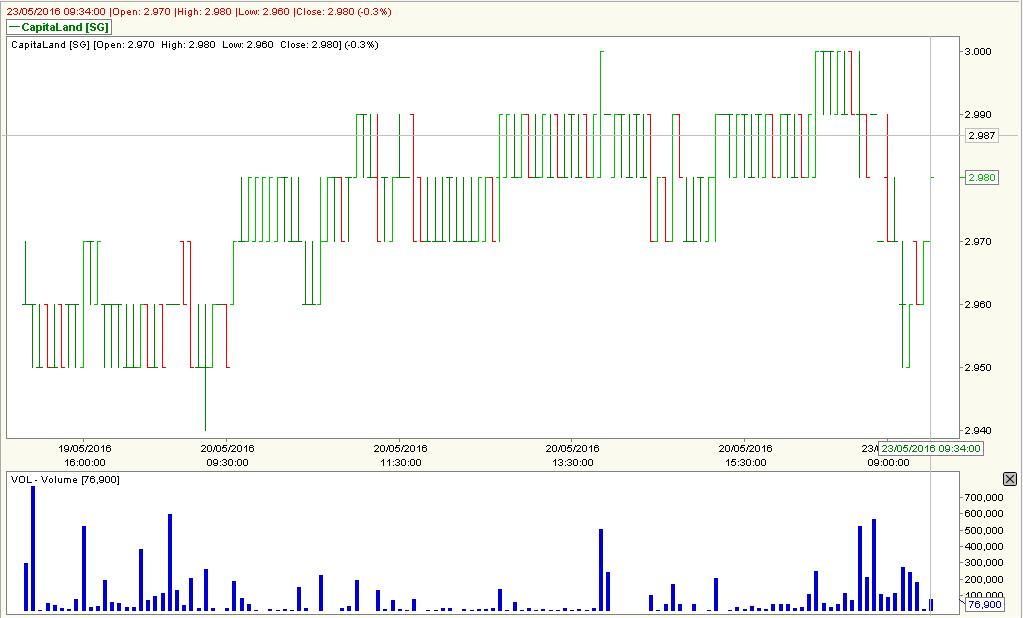Click the 20/05/2016 13:30:00 time label
Viewport: 1023px width, 618px height.
click(x=573, y=456)
